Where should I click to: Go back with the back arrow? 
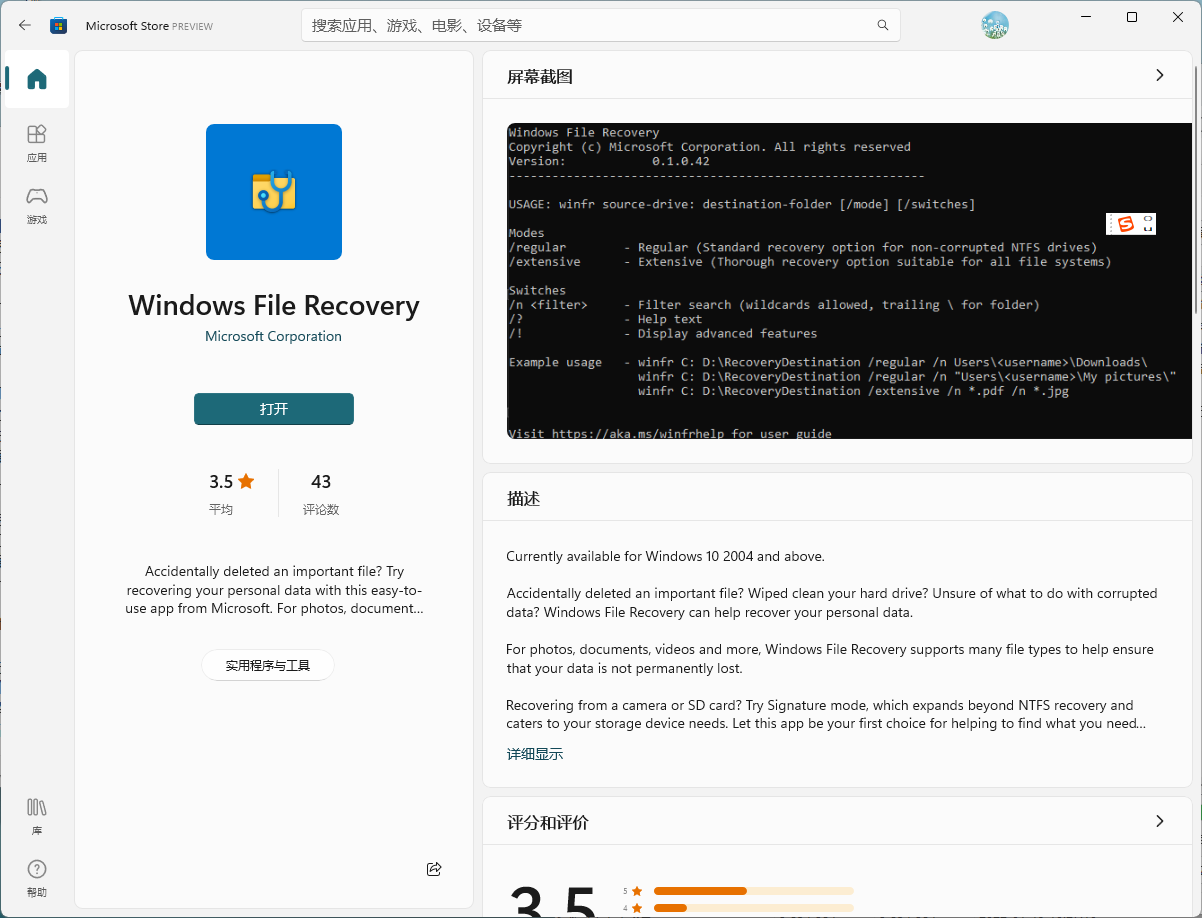coord(25,26)
